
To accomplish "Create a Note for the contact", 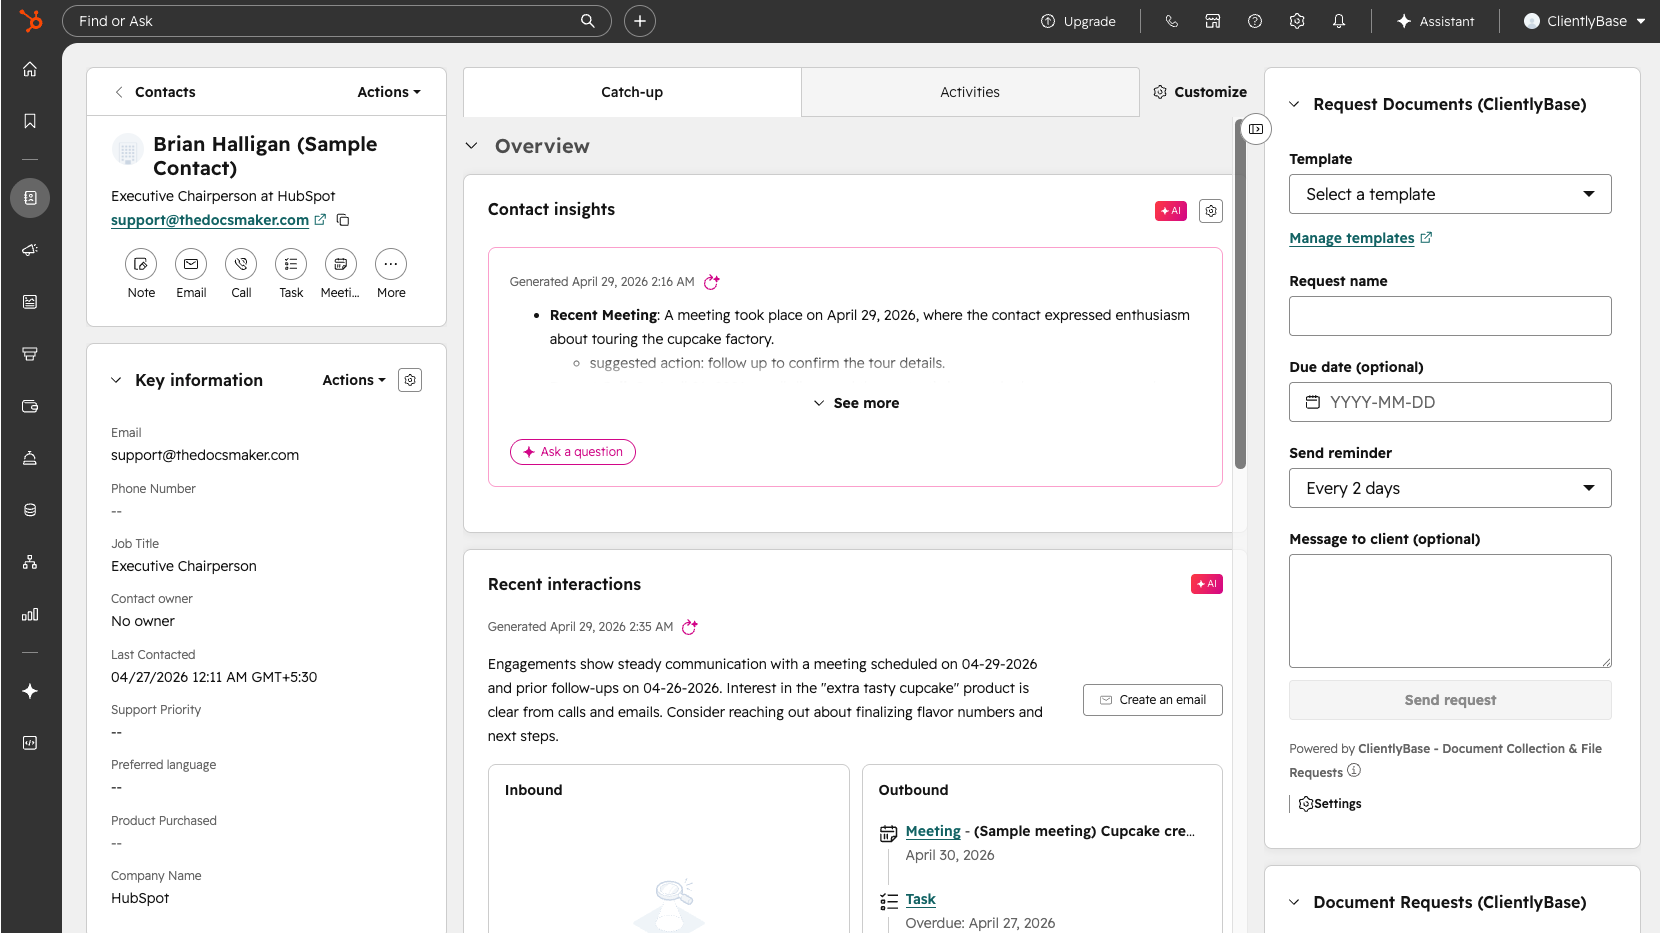I will [141, 264].
